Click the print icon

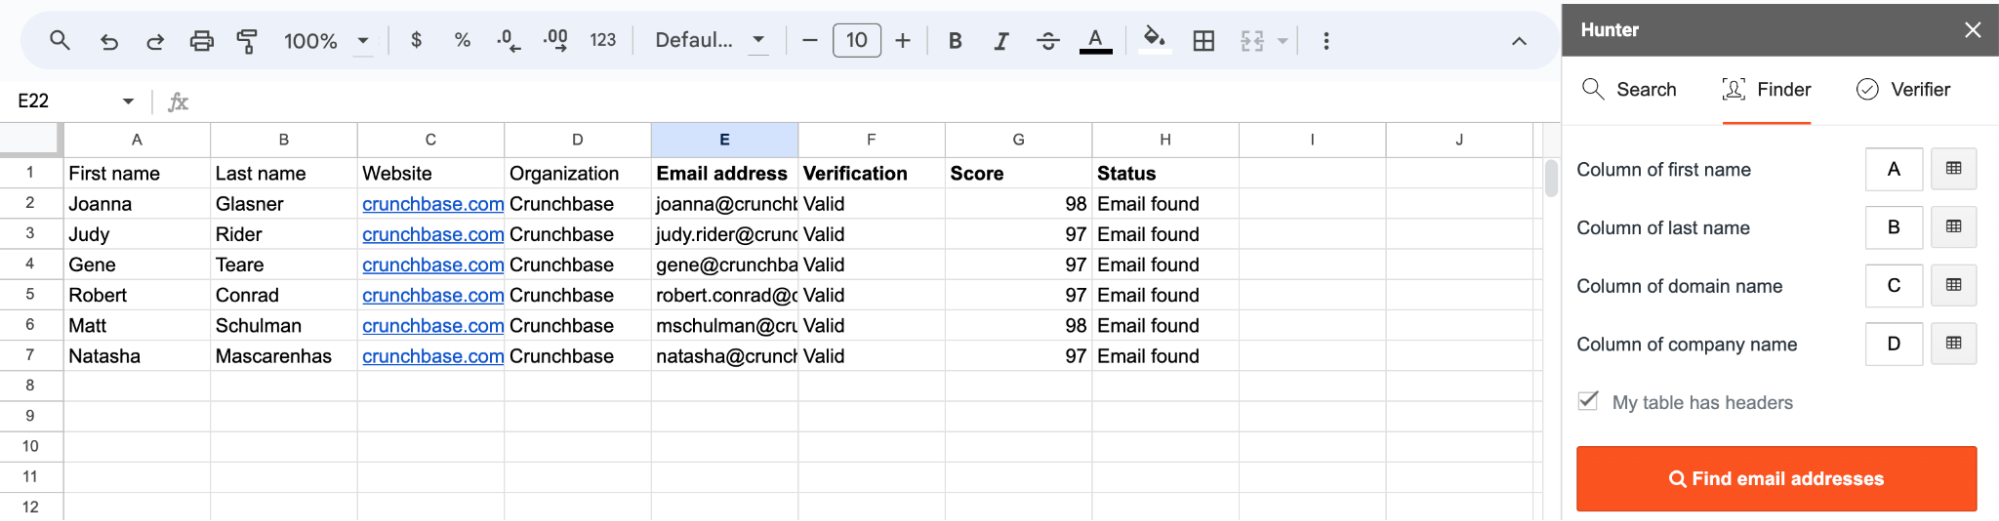click(x=202, y=41)
